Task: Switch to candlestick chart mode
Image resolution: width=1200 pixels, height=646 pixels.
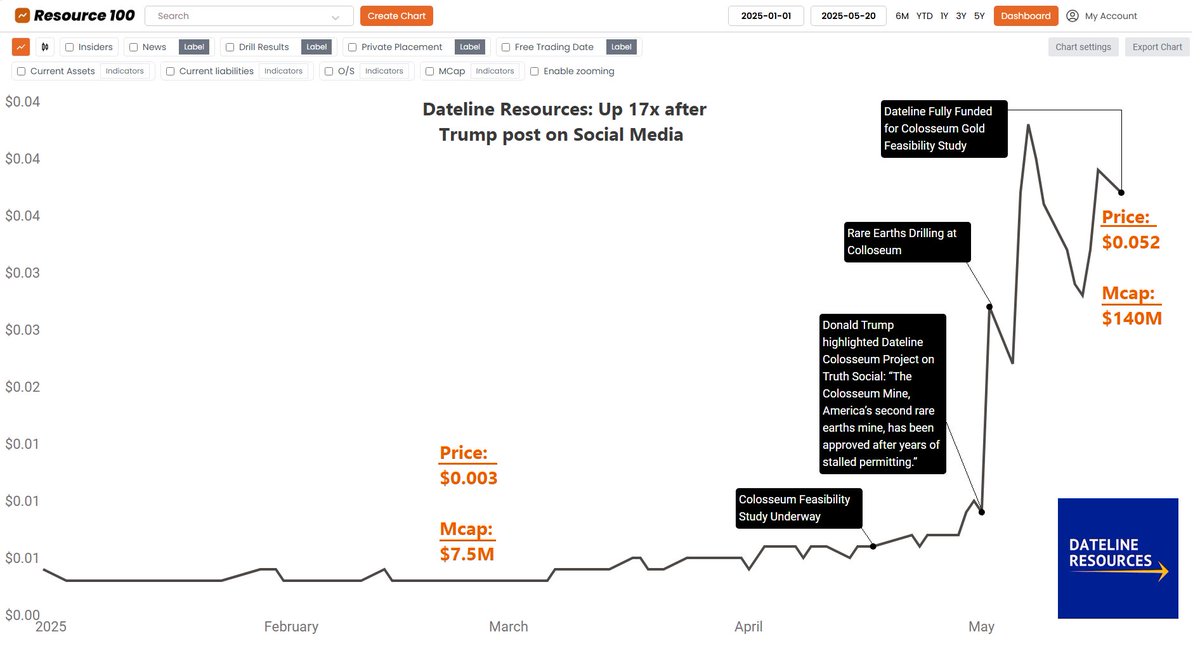Action: pyautogui.click(x=44, y=47)
